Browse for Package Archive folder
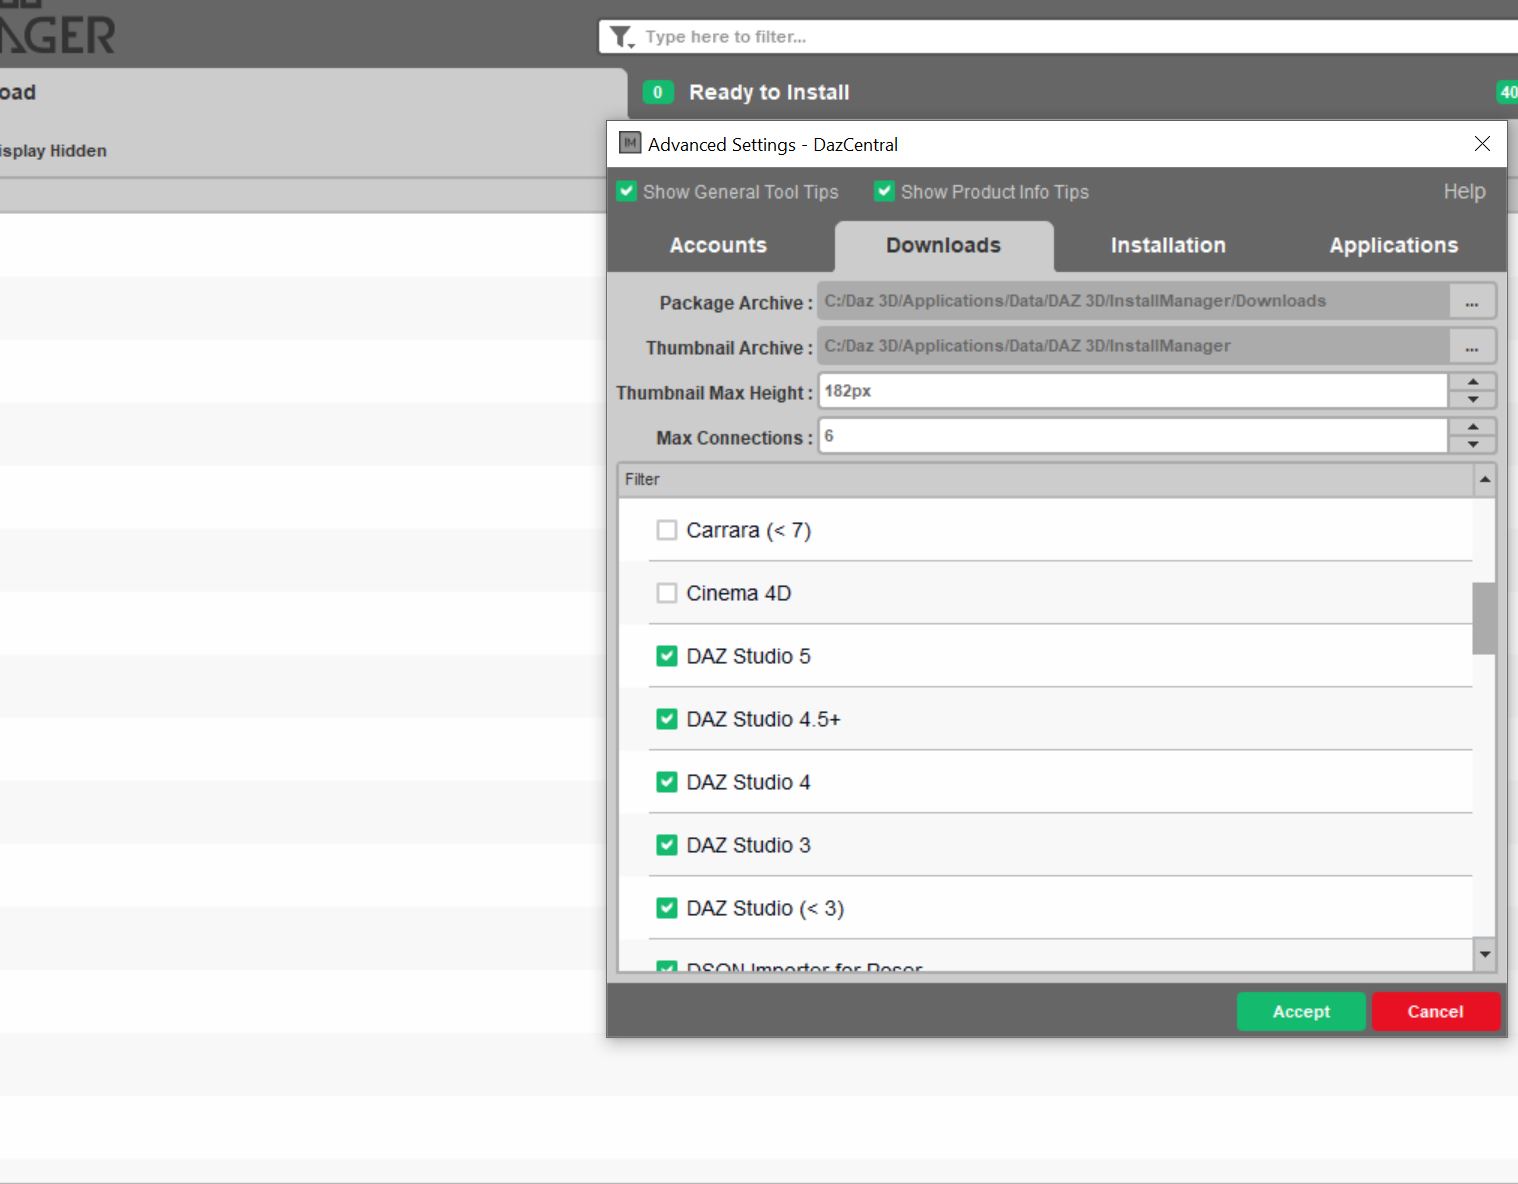Screen dimensions: 1518x1184 tap(1472, 301)
